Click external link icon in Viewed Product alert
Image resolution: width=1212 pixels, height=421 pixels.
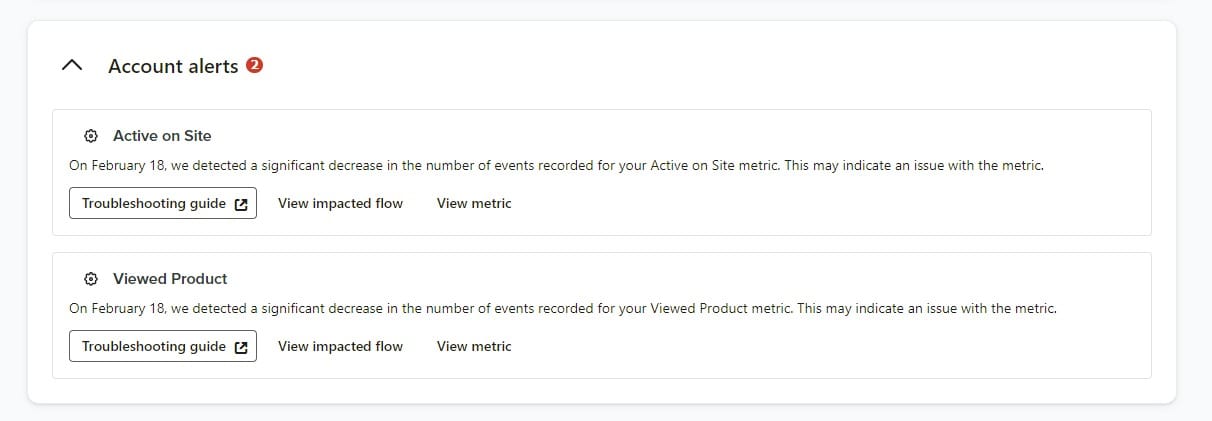[241, 347]
